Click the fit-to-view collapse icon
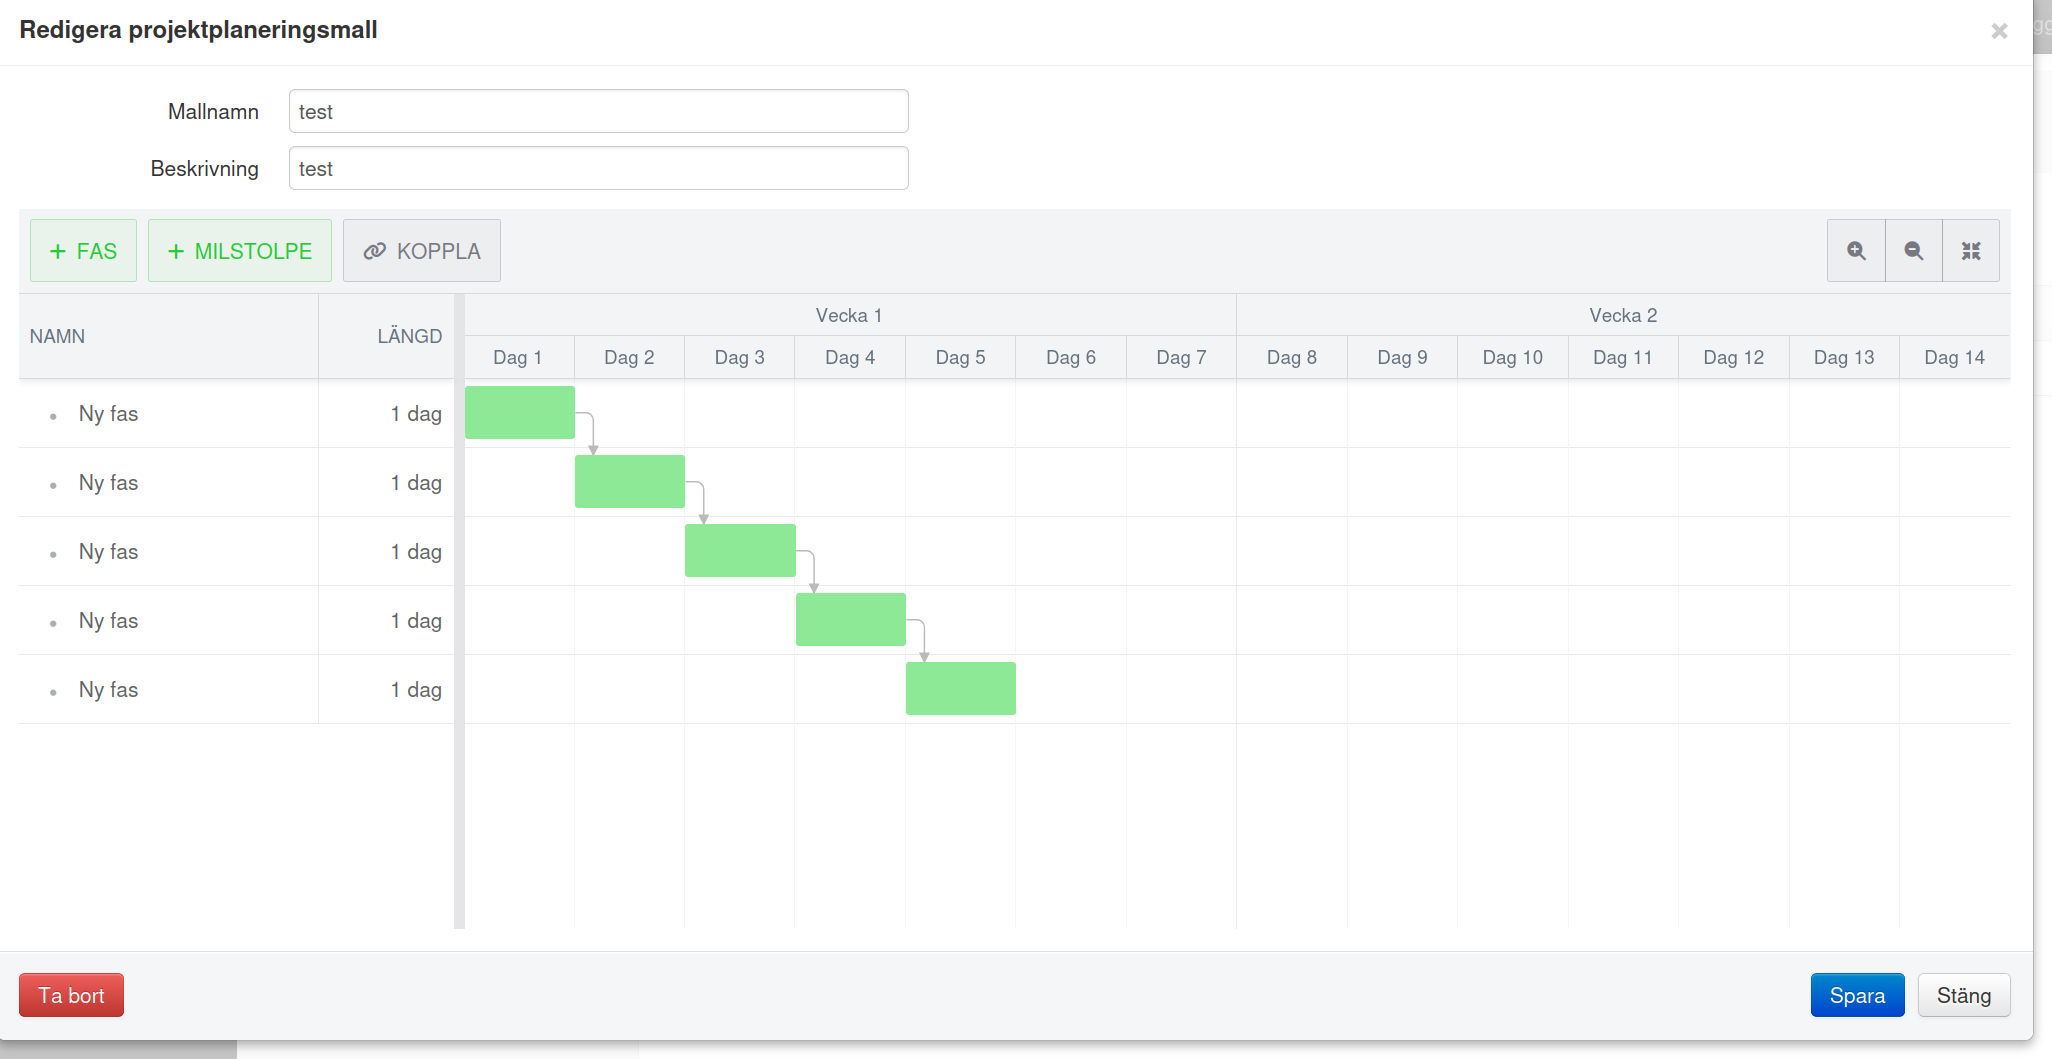The image size is (2052, 1059). pyautogui.click(x=1971, y=251)
